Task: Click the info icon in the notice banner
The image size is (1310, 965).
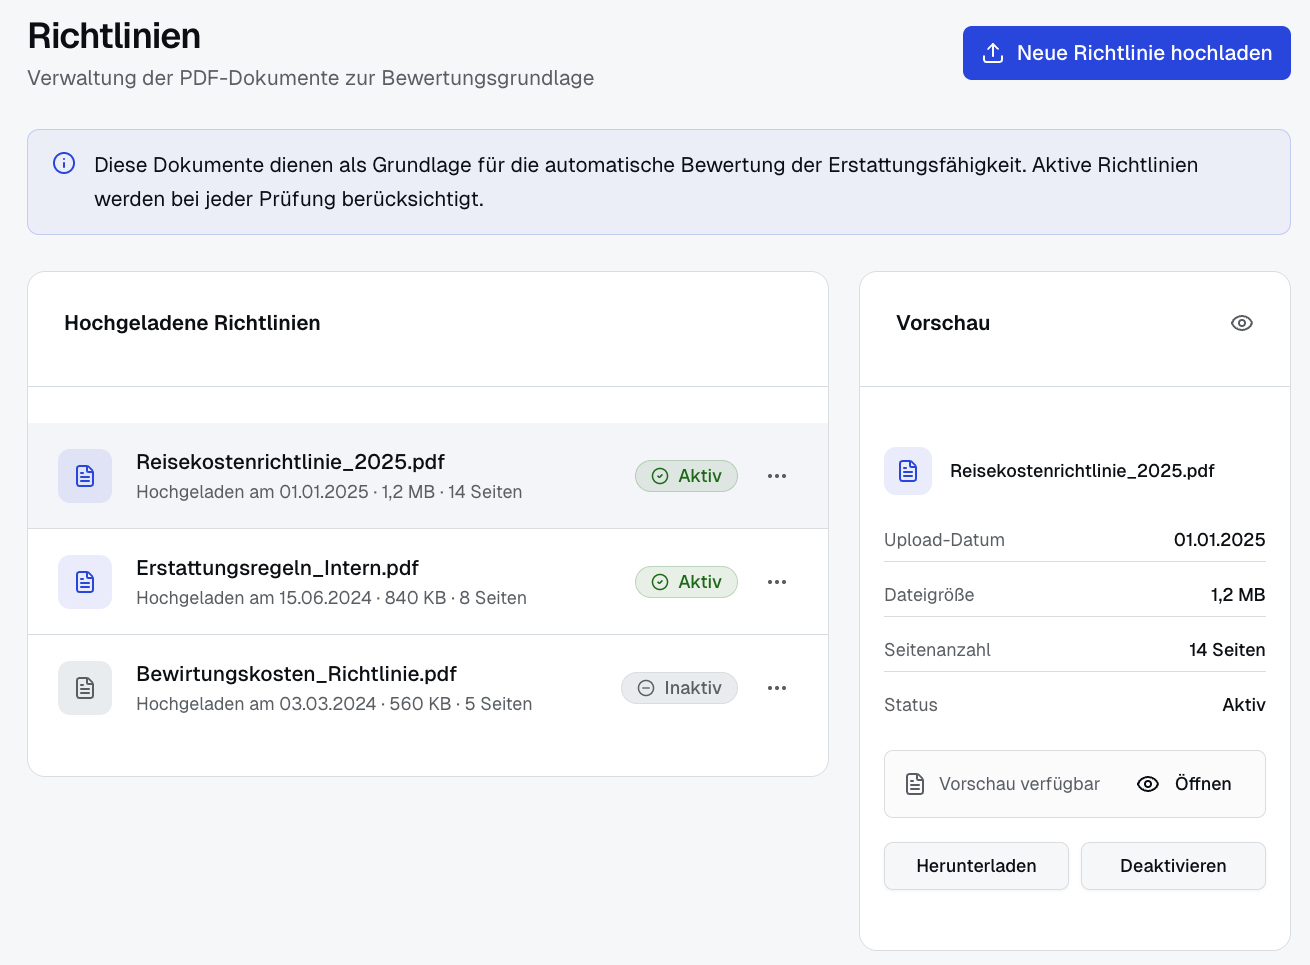Action: 63,164
